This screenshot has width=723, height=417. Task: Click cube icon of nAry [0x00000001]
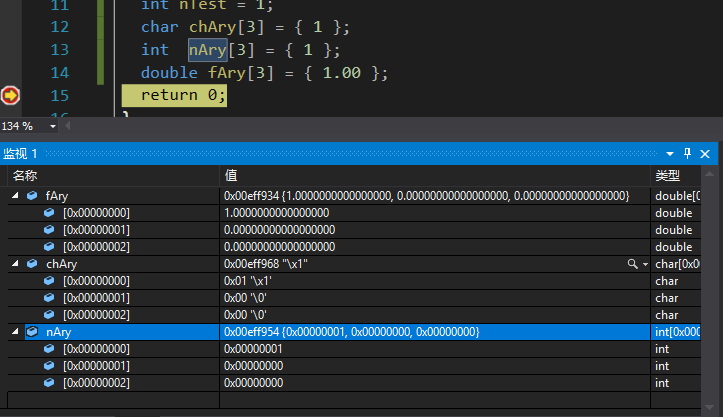coord(49,365)
